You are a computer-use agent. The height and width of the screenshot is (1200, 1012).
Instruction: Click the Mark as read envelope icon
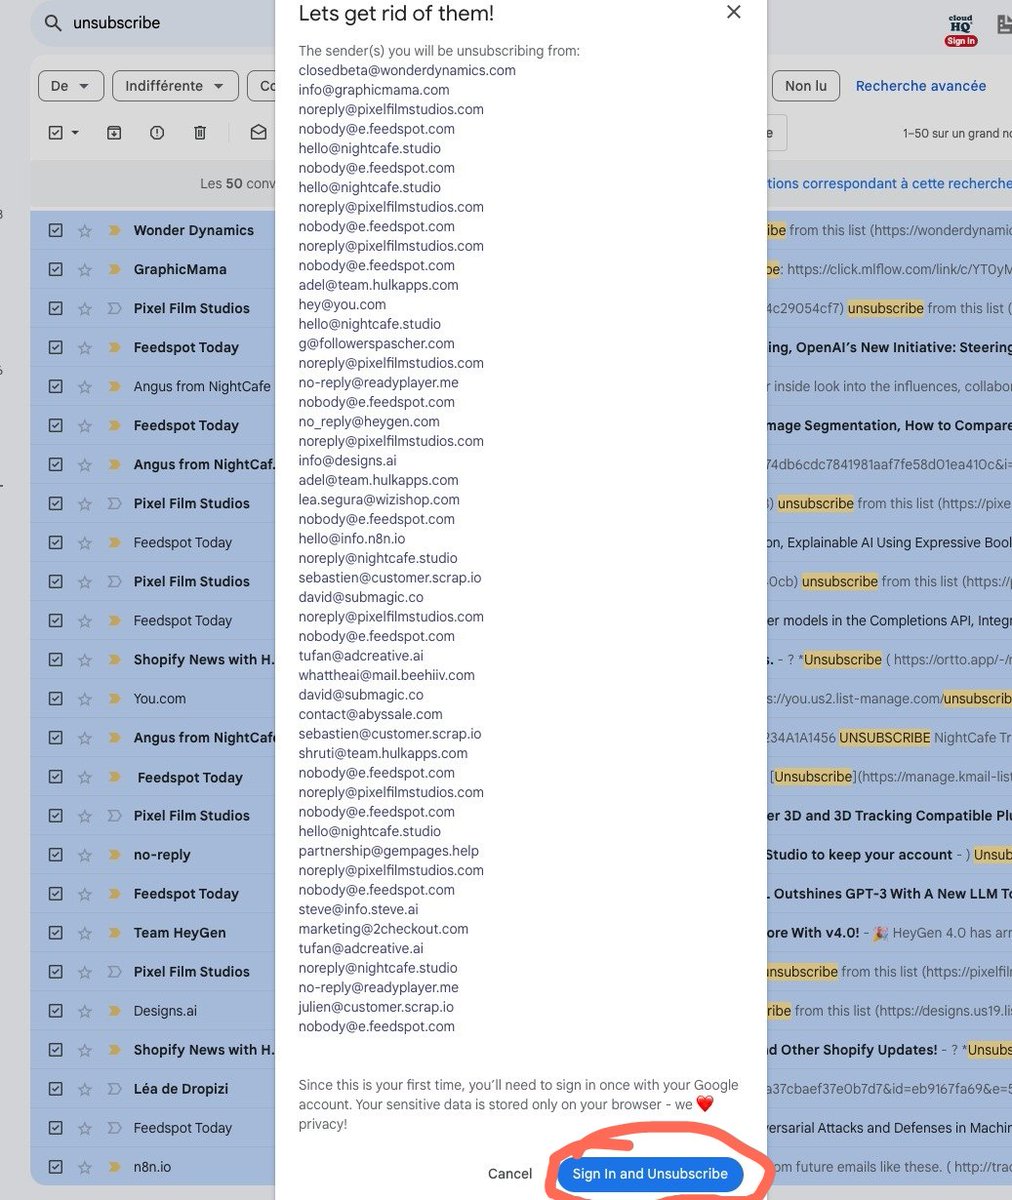click(x=258, y=133)
